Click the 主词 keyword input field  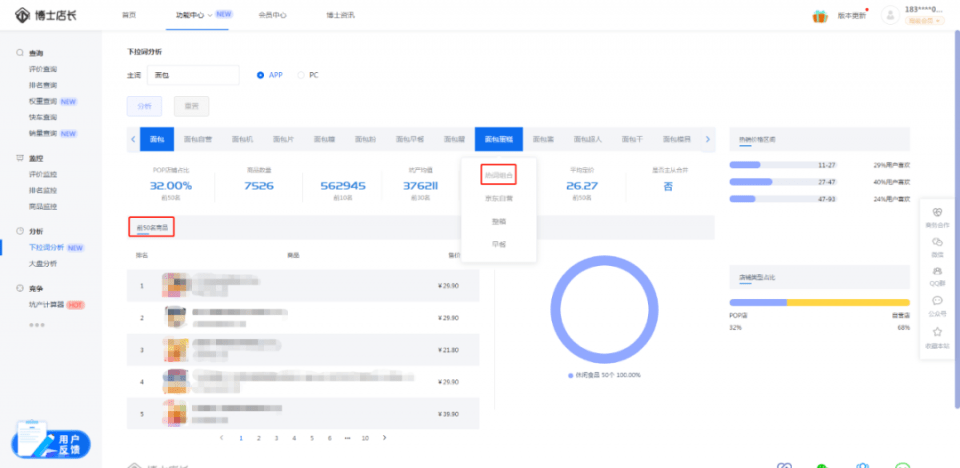click(192, 75)
